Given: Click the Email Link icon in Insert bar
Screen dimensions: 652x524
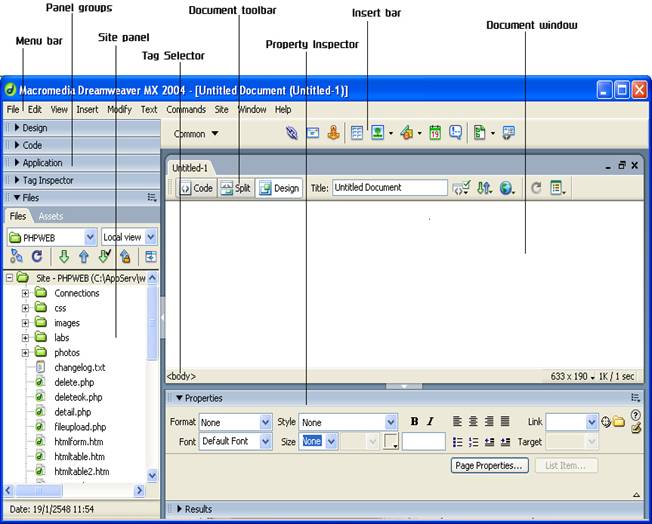Looking at the screenshot, I should point(313,133).
